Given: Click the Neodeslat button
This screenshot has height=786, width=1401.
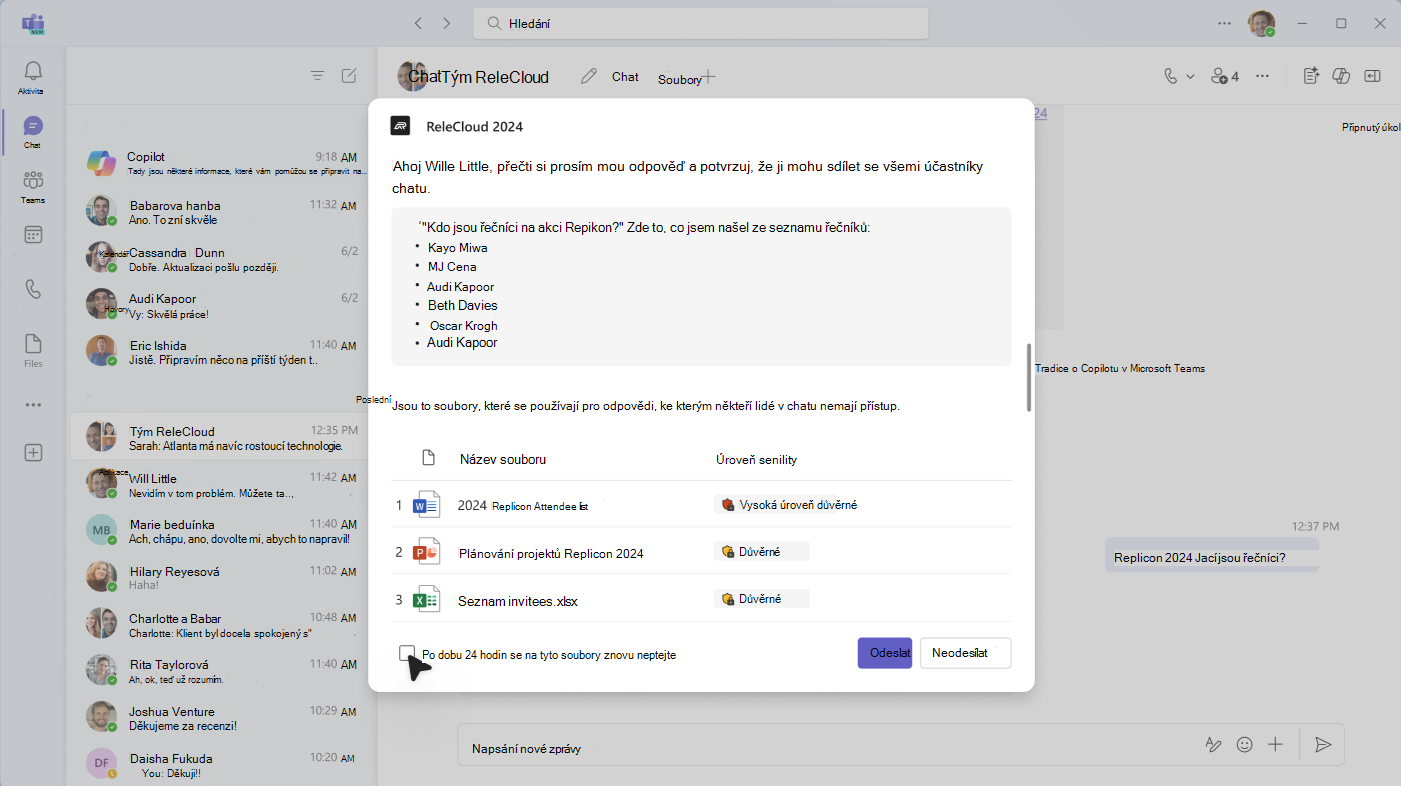Looking at the screenshot, I should pyautogui.click(x=966, y=653).
